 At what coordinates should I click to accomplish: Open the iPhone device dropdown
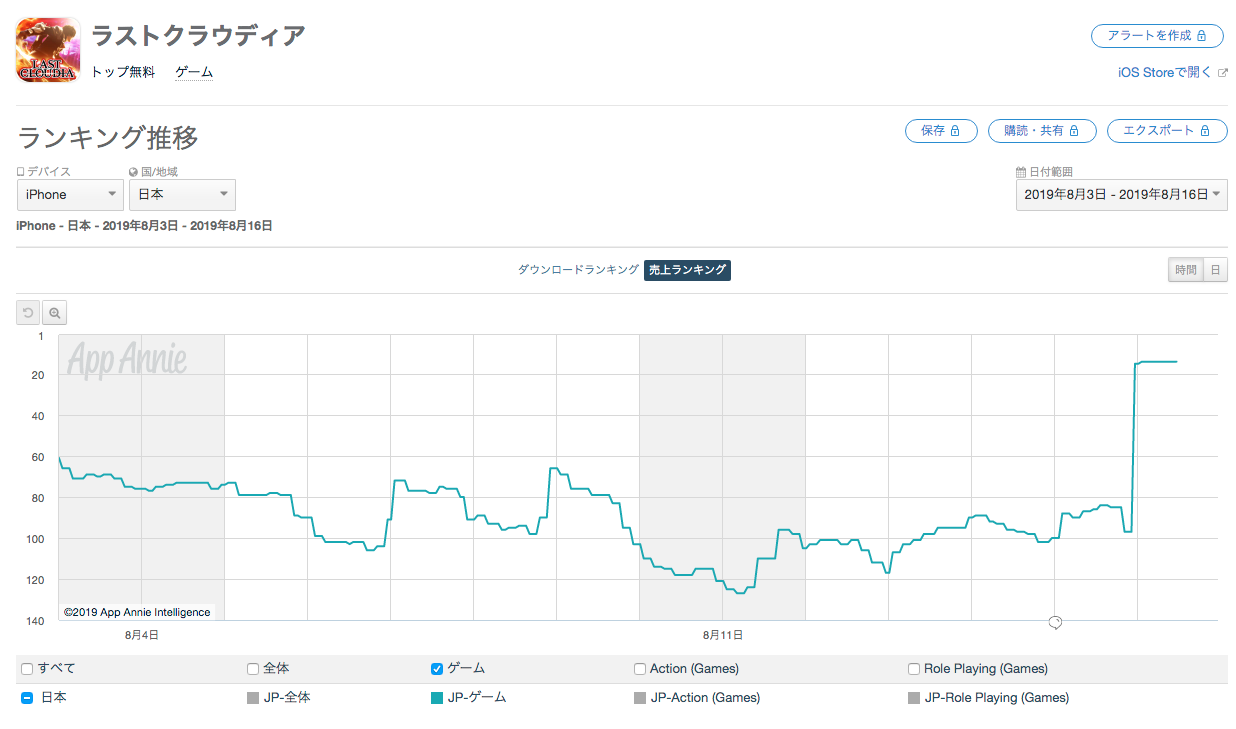click(70, 195)
